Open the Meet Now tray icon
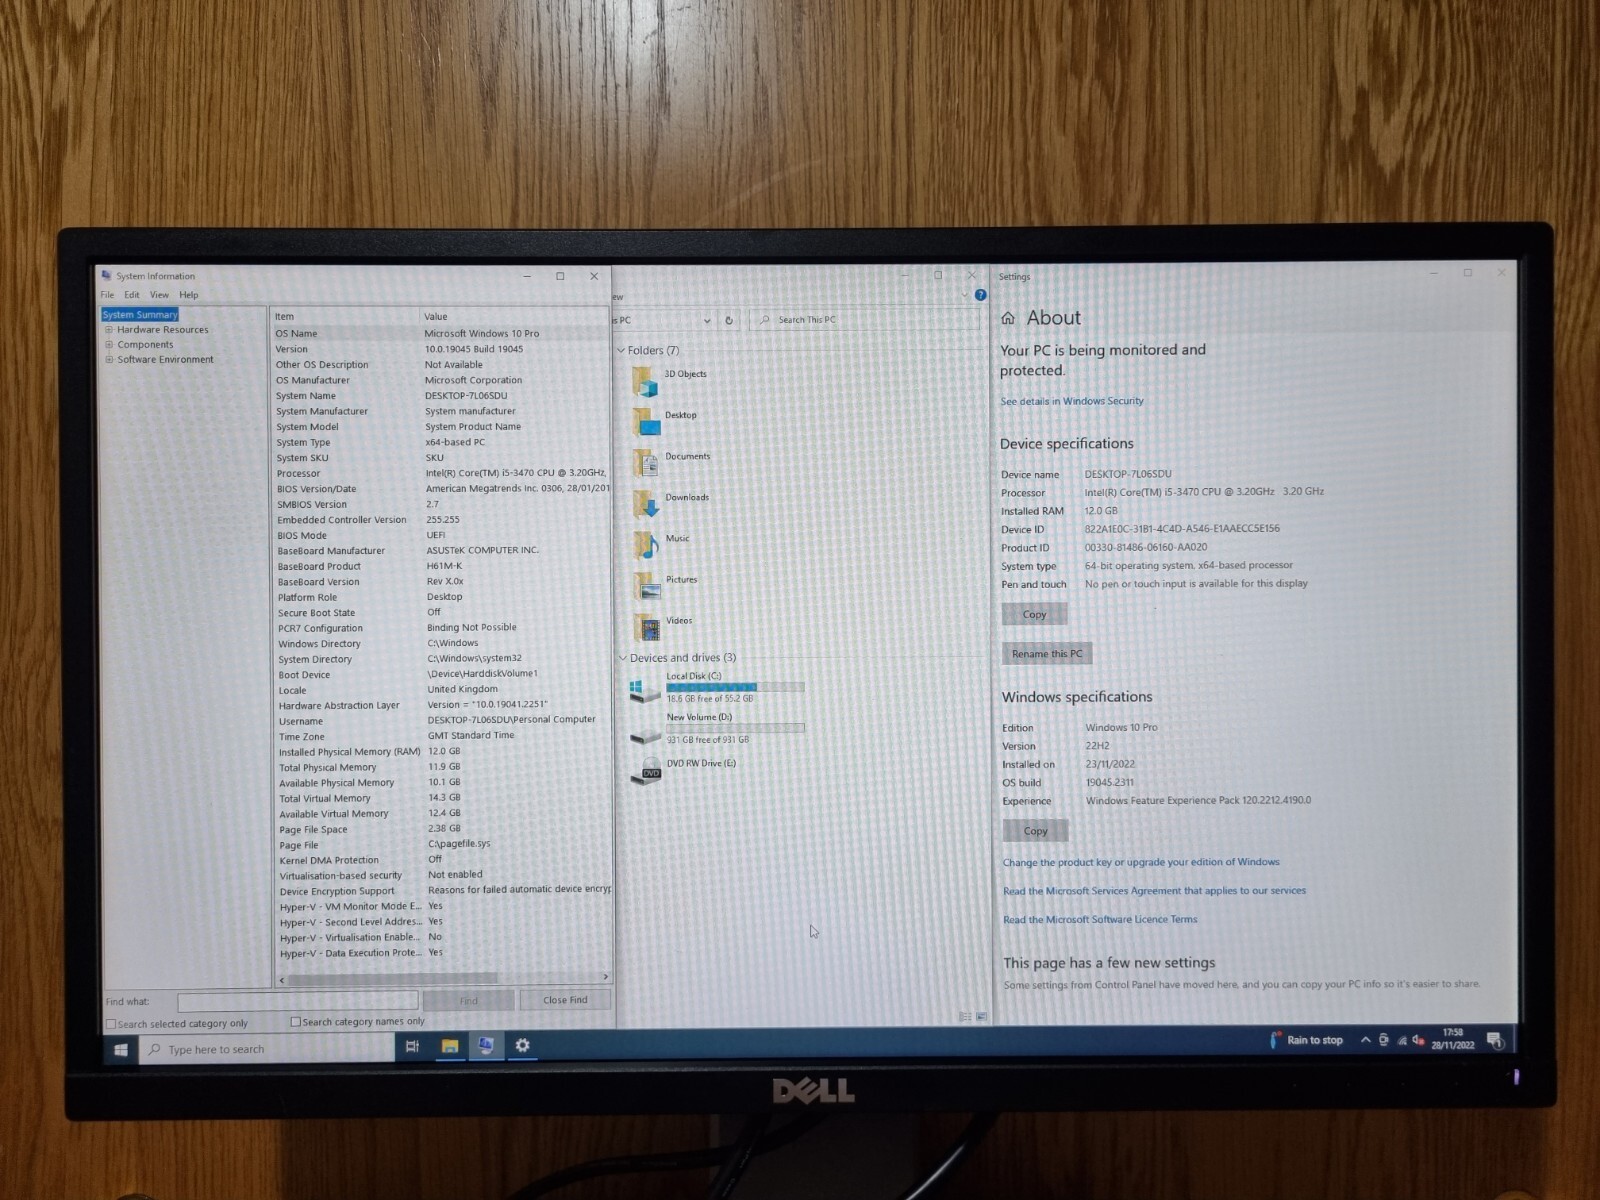 point(1384,1040)
